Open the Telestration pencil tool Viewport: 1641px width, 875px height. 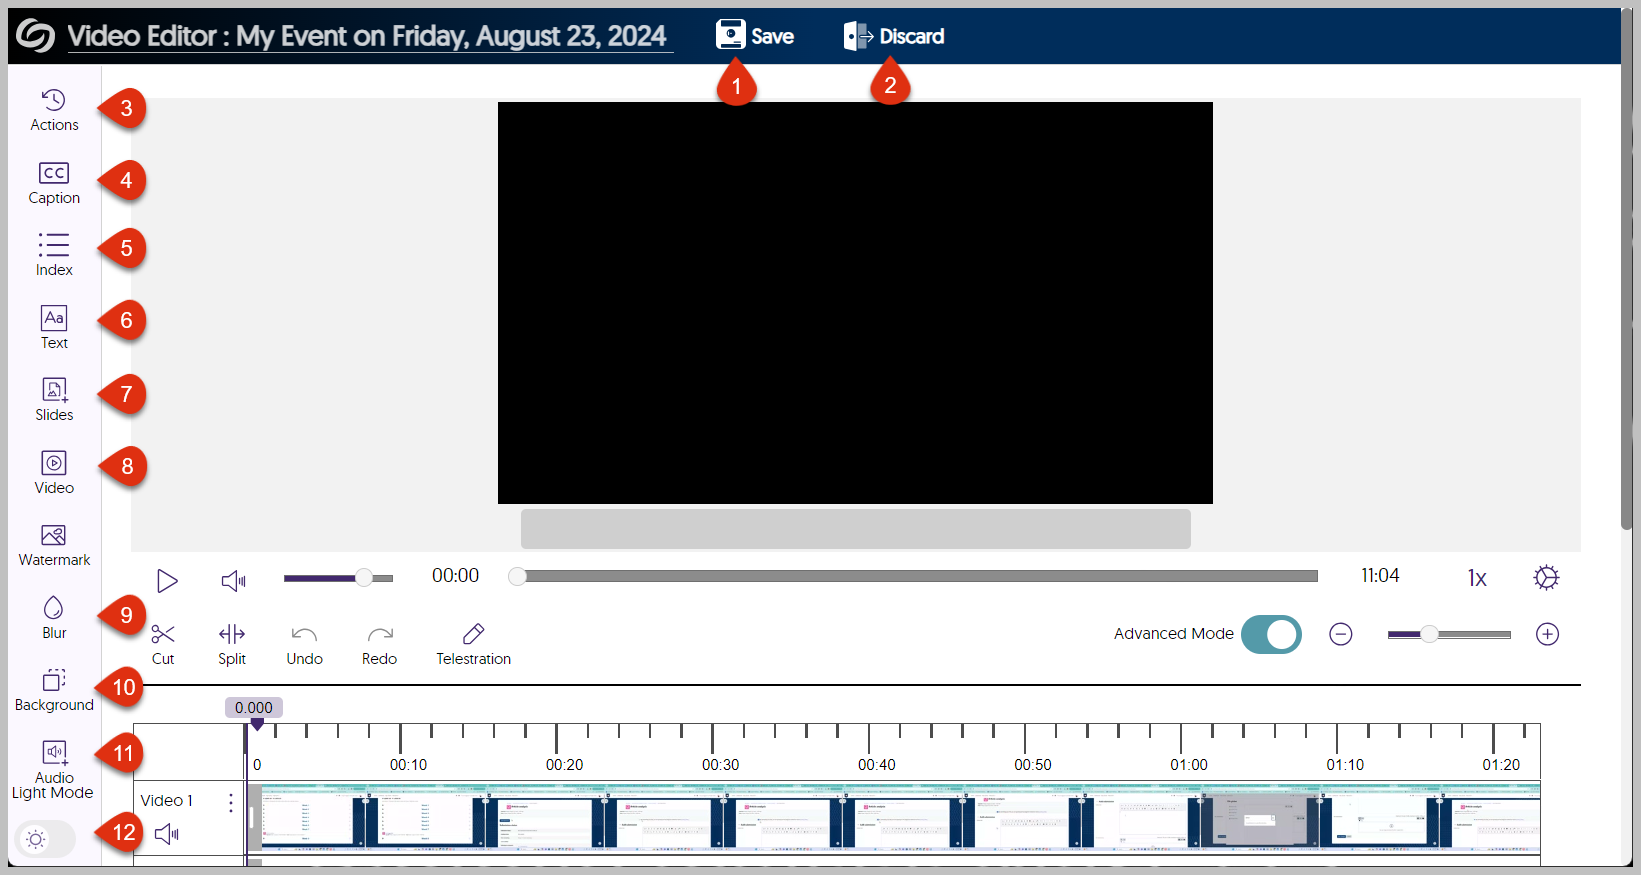(473, 644)
